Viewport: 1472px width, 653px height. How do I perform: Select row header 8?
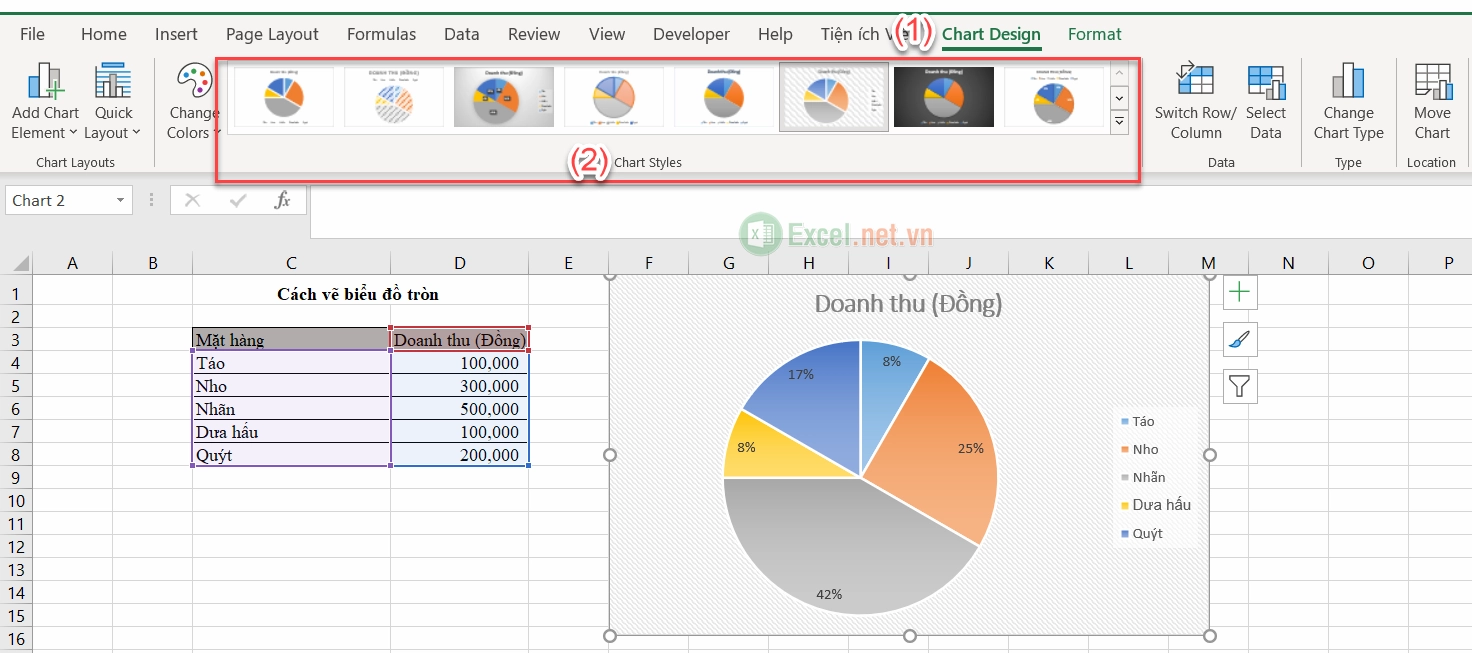click(16, 455)
